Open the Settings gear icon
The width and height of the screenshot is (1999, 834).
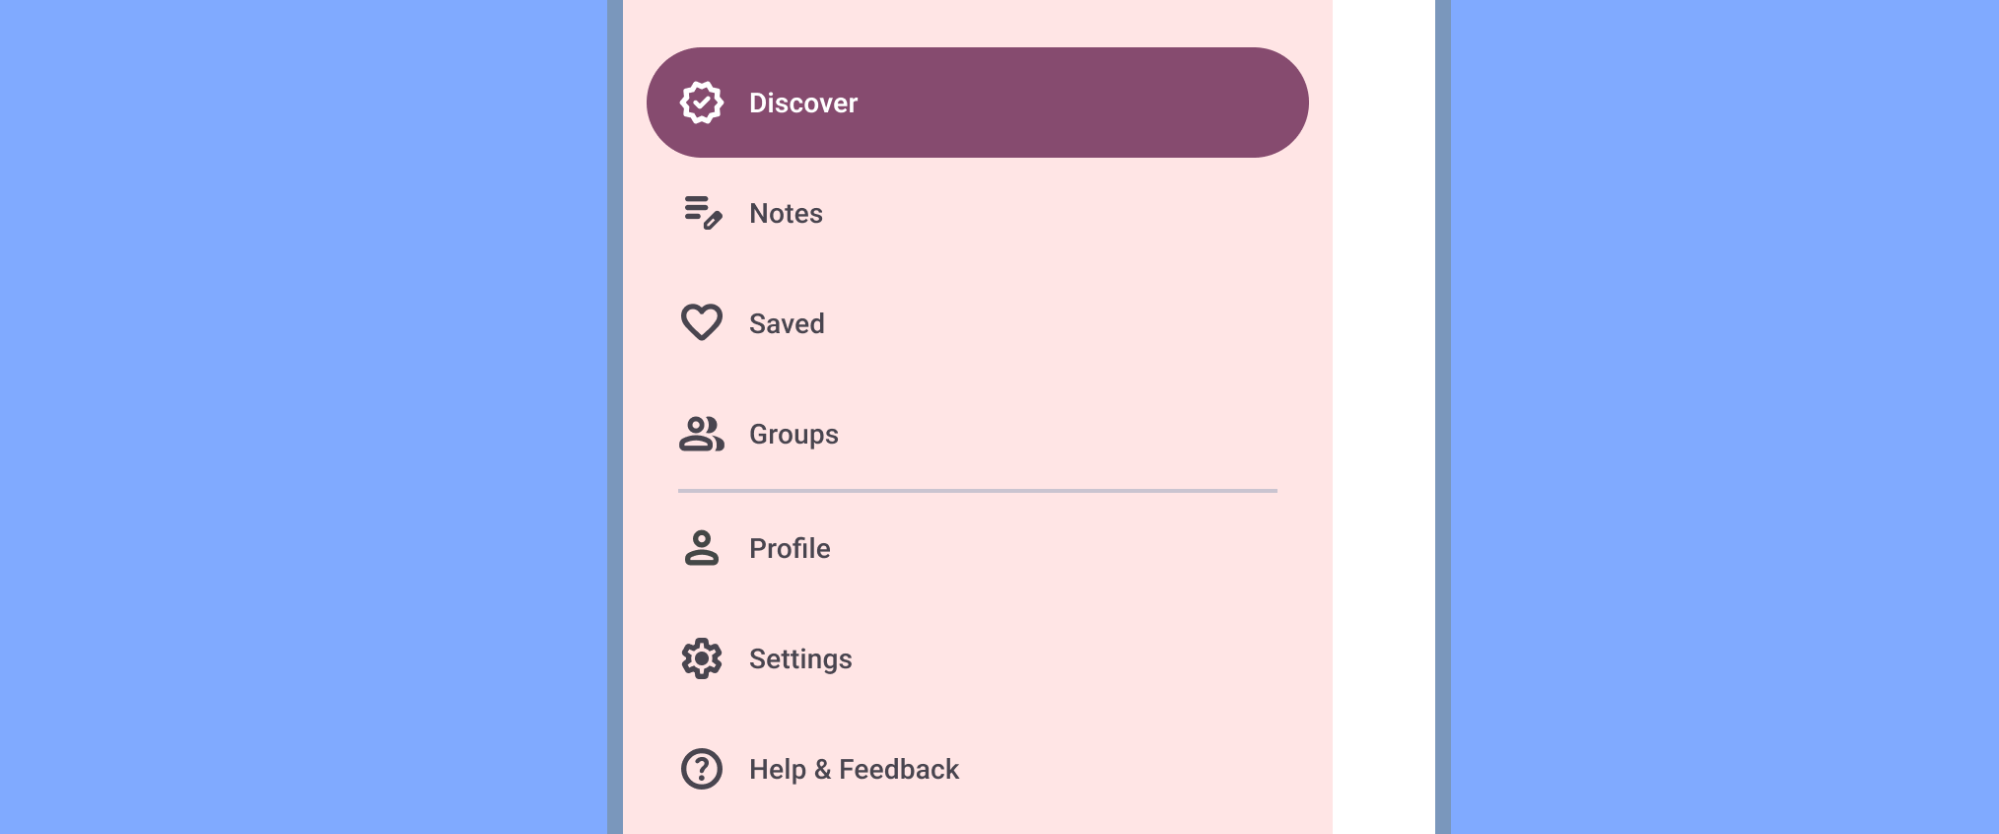pos(700,658)
